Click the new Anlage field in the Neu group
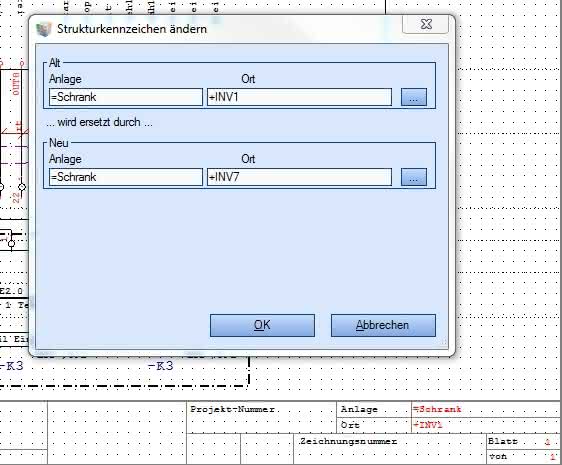Viewport: 562px width, 465px height. [x=126, y=177]
